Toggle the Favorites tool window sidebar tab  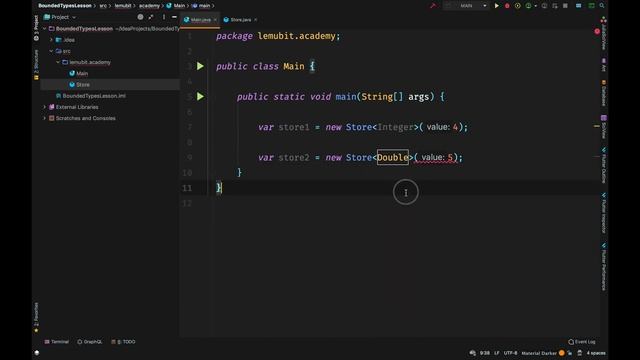(36, 317)
